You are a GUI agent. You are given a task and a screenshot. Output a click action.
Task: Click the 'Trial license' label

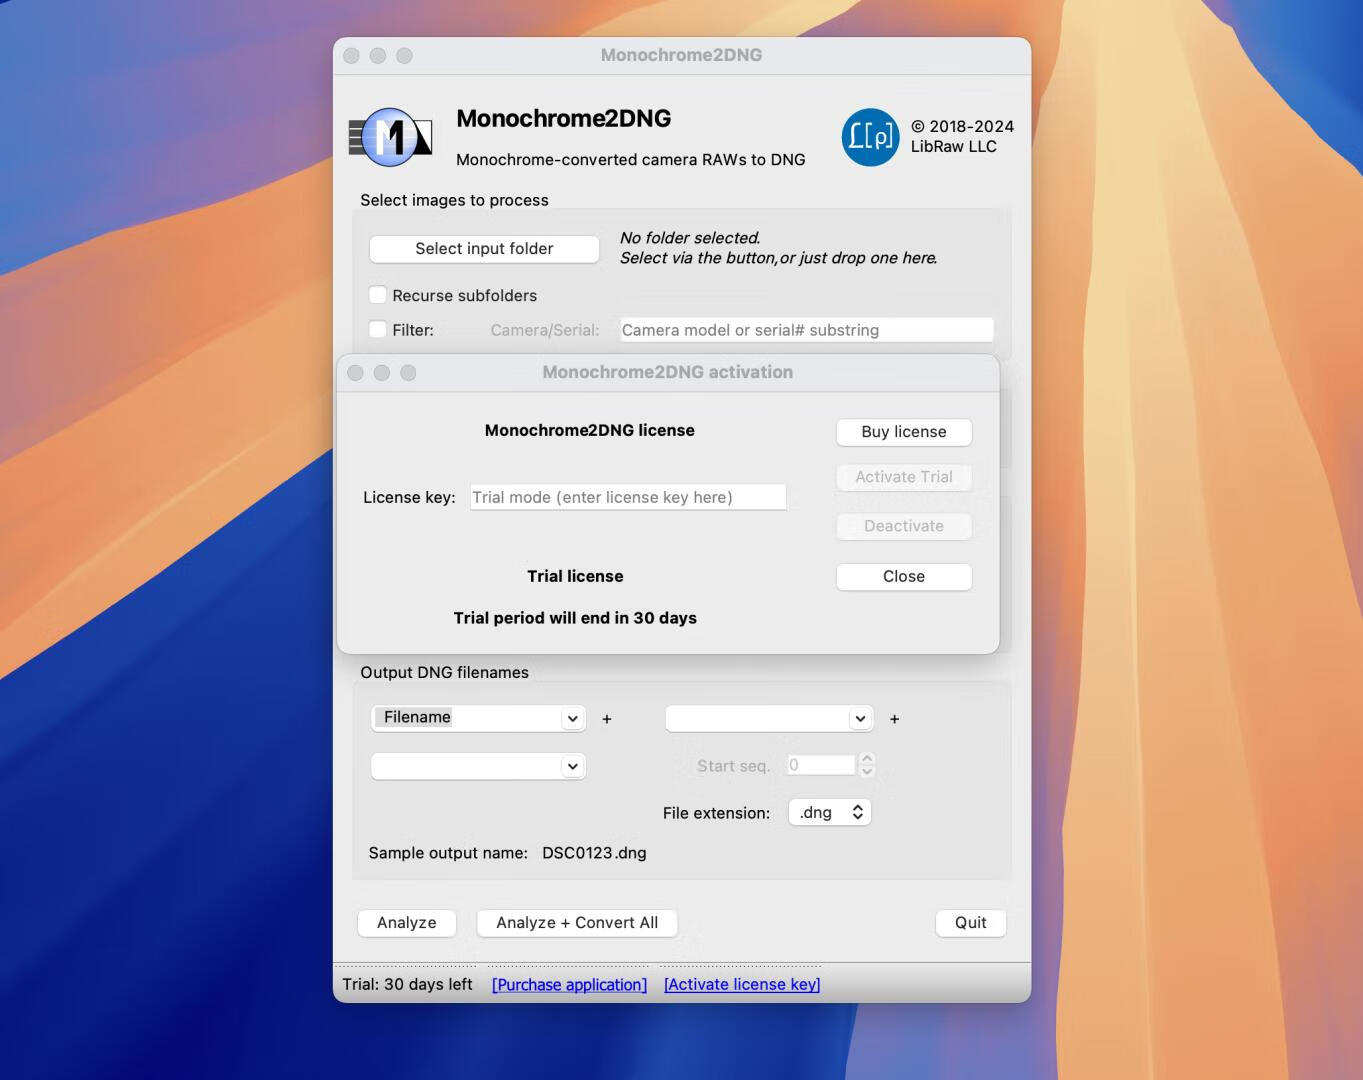[x=575, y=576]
